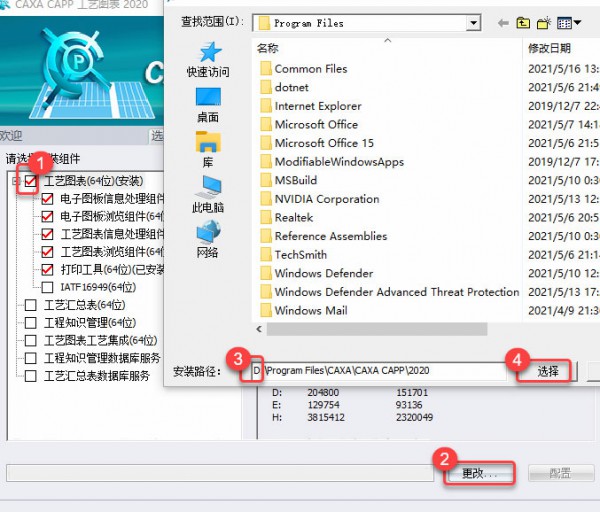Go back using the left arrow icon
Screen dimensions: 600x512
(x=503, y=23)
